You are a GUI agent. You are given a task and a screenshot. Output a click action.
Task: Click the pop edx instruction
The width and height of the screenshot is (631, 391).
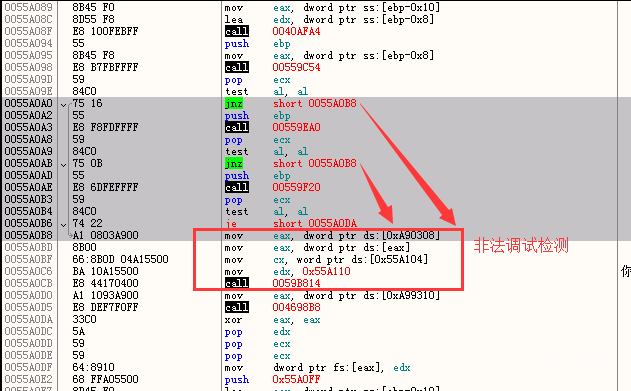258,331
